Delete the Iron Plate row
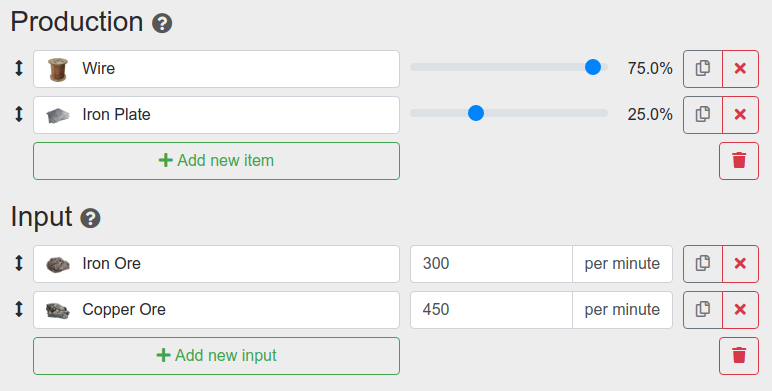 point(740,115)
